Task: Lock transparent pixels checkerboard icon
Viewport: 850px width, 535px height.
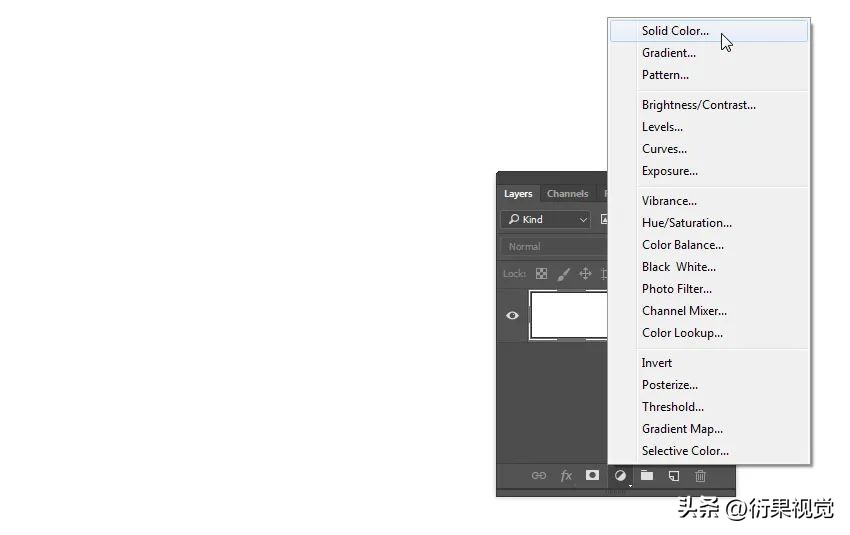Action: 542,274
